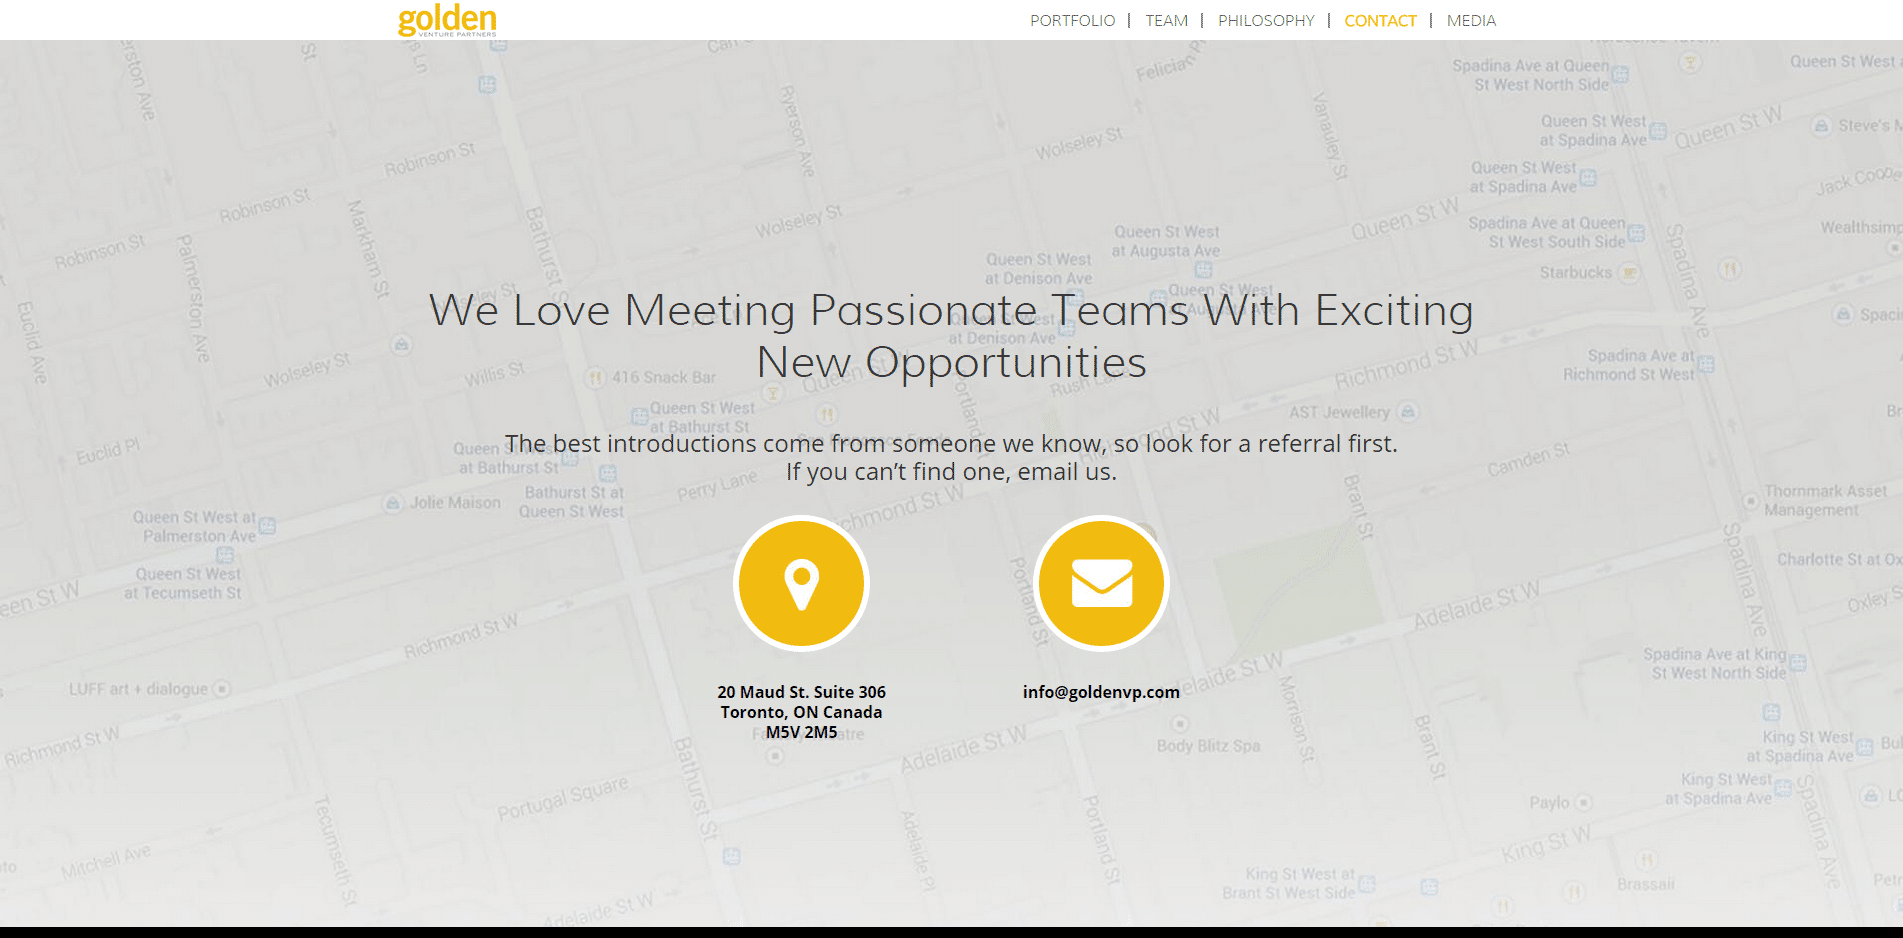Open the Media page

[x=1471, y=20]
